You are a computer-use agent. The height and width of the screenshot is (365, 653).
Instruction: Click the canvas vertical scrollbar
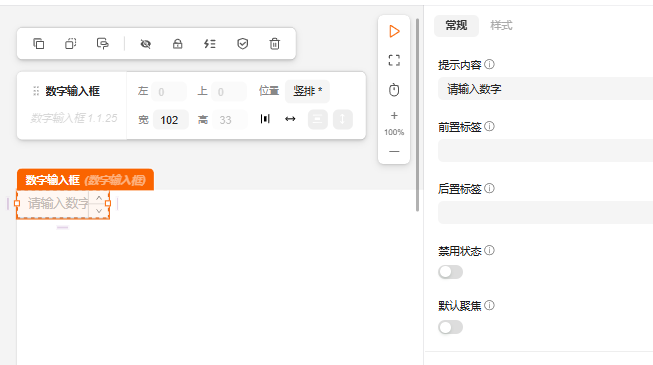click(417, 115)
